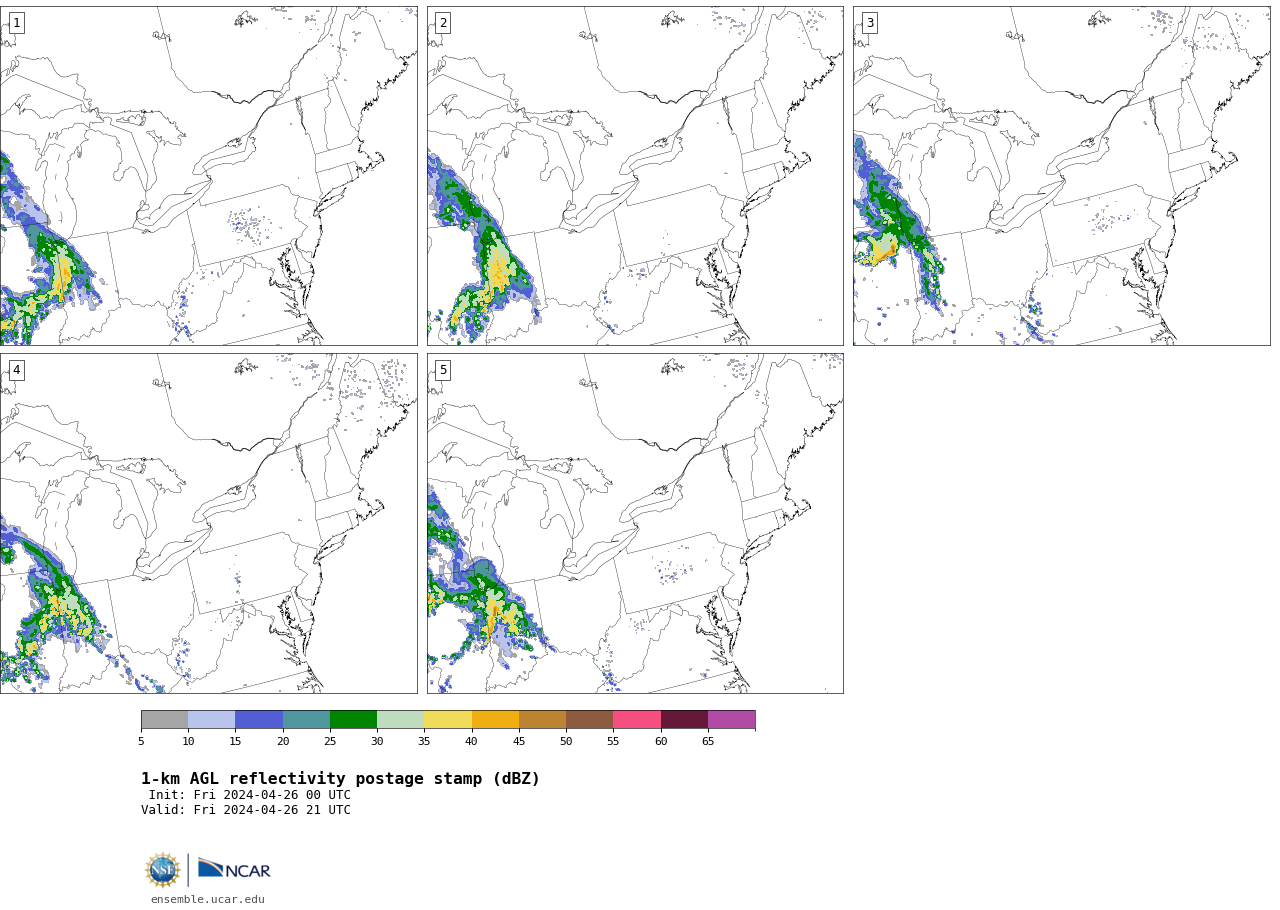Viewport: 1280px width, 910px height.
Task: Click the 'Init: Fri 2024-04-26 00 UTC' line
Action: pyautogui.click(x=250, y=795)
